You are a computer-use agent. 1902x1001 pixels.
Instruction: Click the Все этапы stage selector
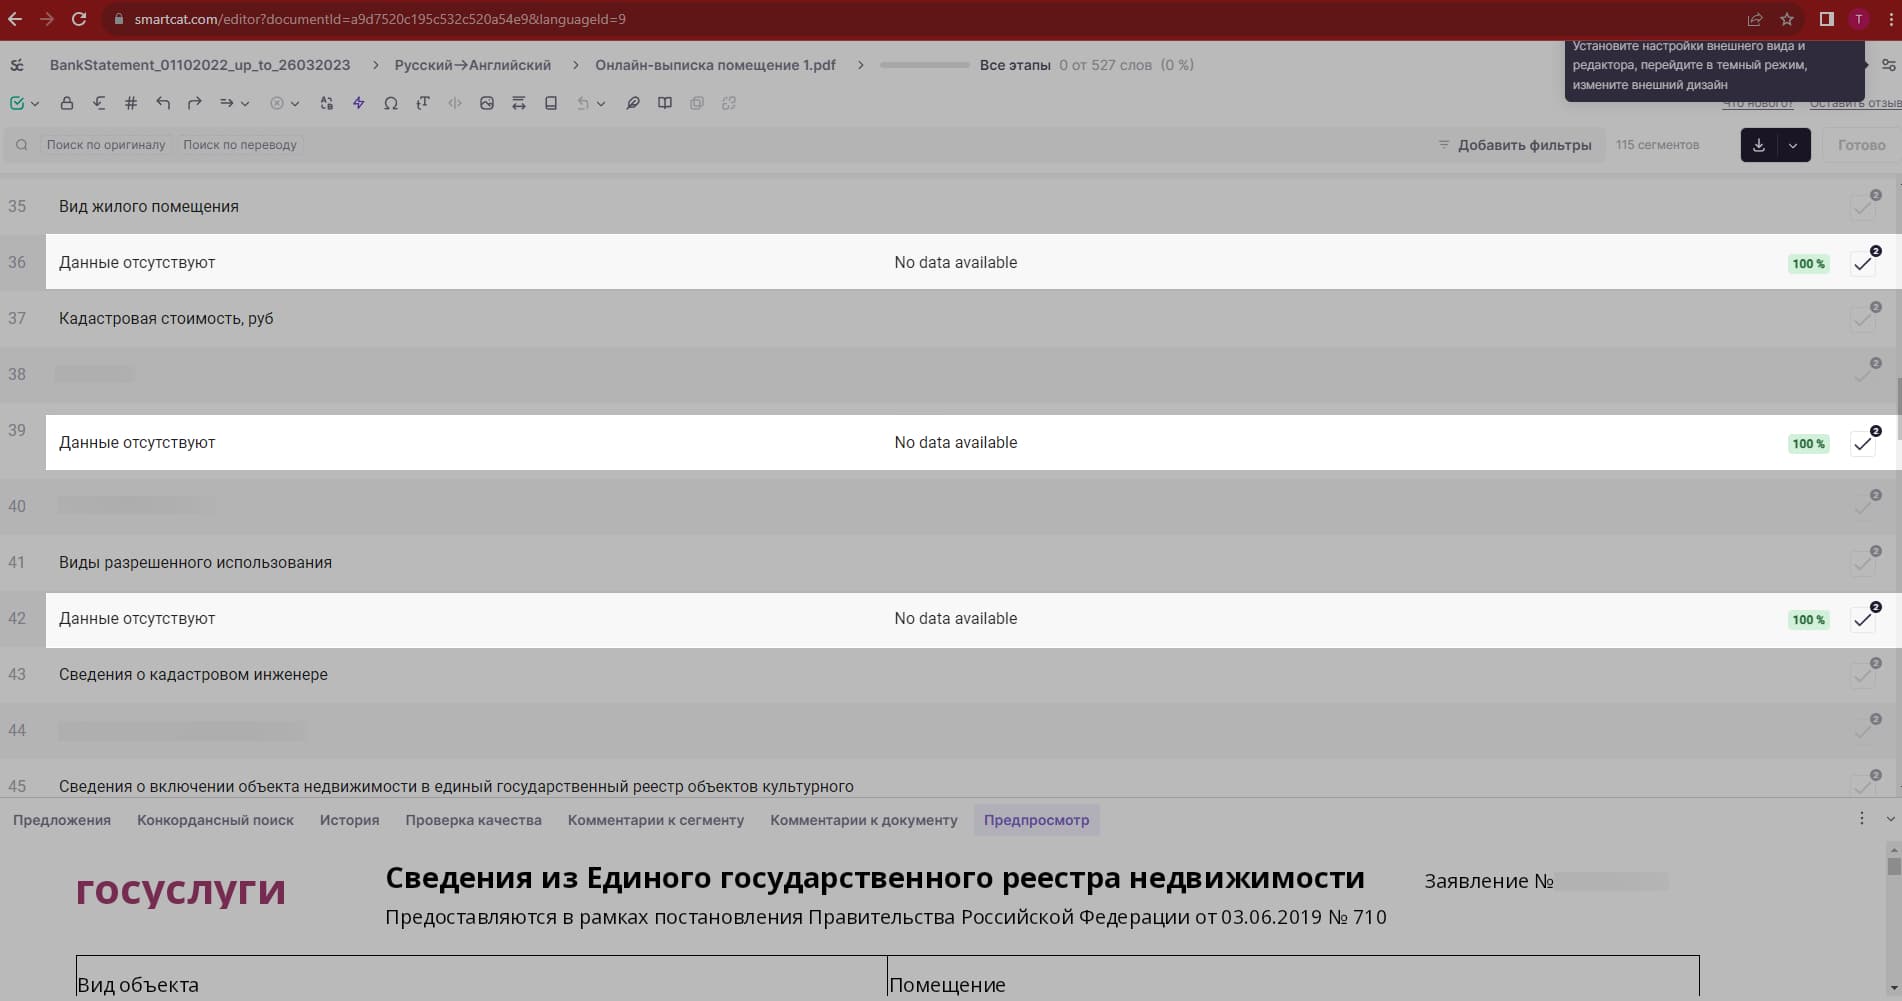[x=1015, y=65]
